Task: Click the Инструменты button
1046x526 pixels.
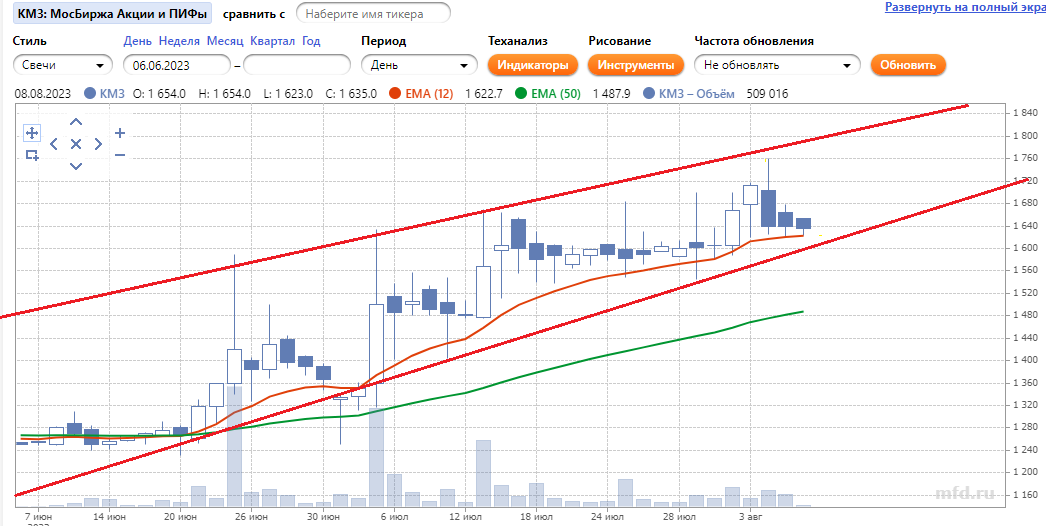Action: [636, 65]
